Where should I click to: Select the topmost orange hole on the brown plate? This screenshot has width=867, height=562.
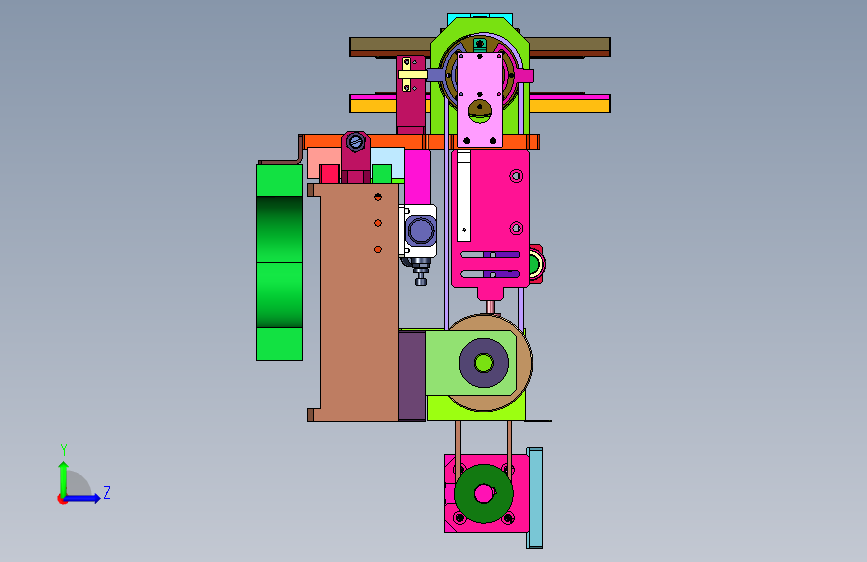[x=378, y=196]
